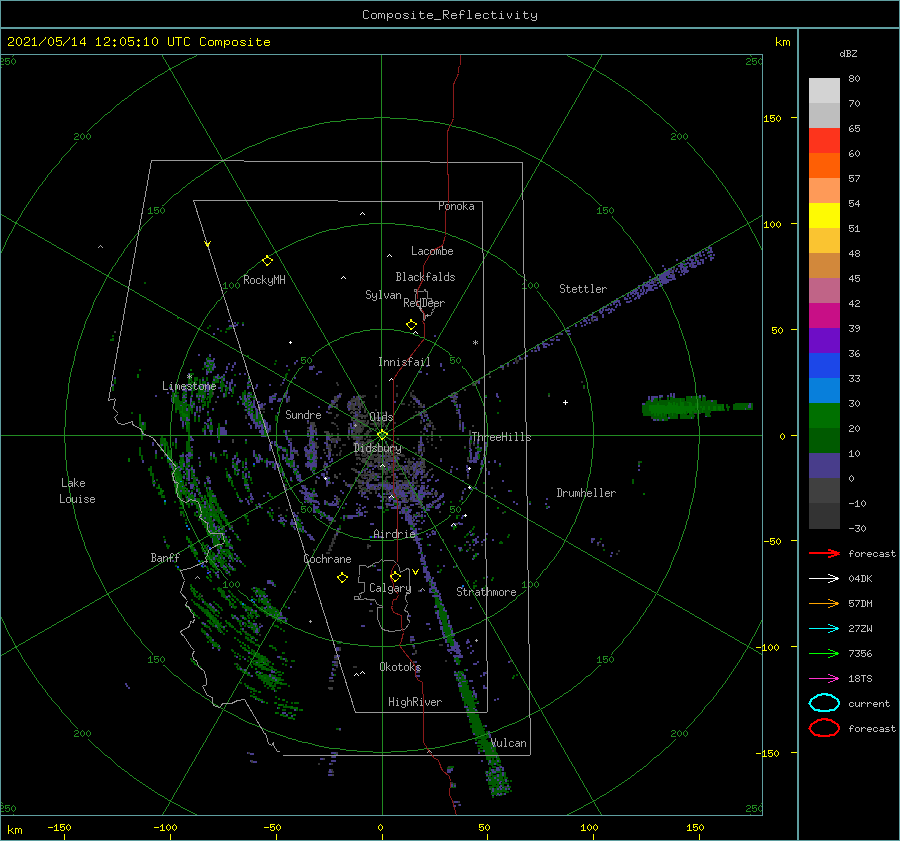Click the Limestone label

click(x=189, y=386)
